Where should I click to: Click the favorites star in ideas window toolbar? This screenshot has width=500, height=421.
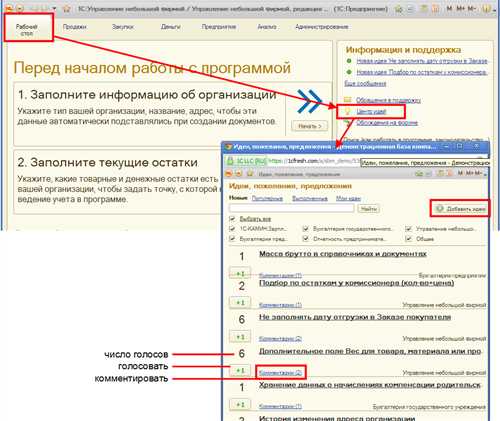pos(250,173)
